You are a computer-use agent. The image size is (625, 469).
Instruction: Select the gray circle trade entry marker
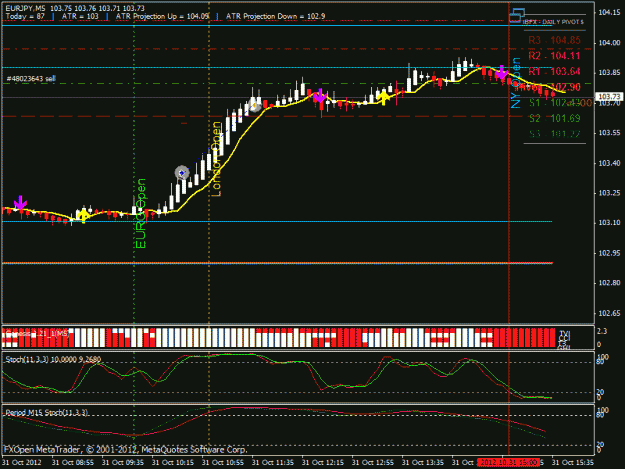click(x=182, y=173)
